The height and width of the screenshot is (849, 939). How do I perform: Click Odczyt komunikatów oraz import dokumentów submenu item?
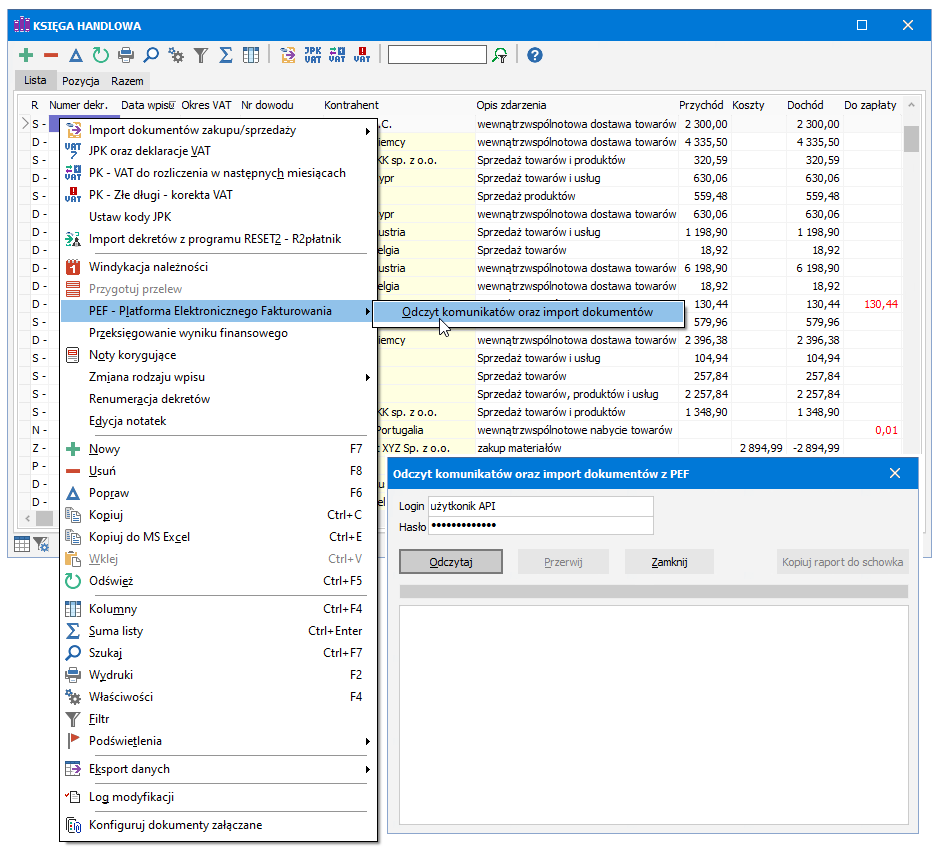click(x=528, y=312)
